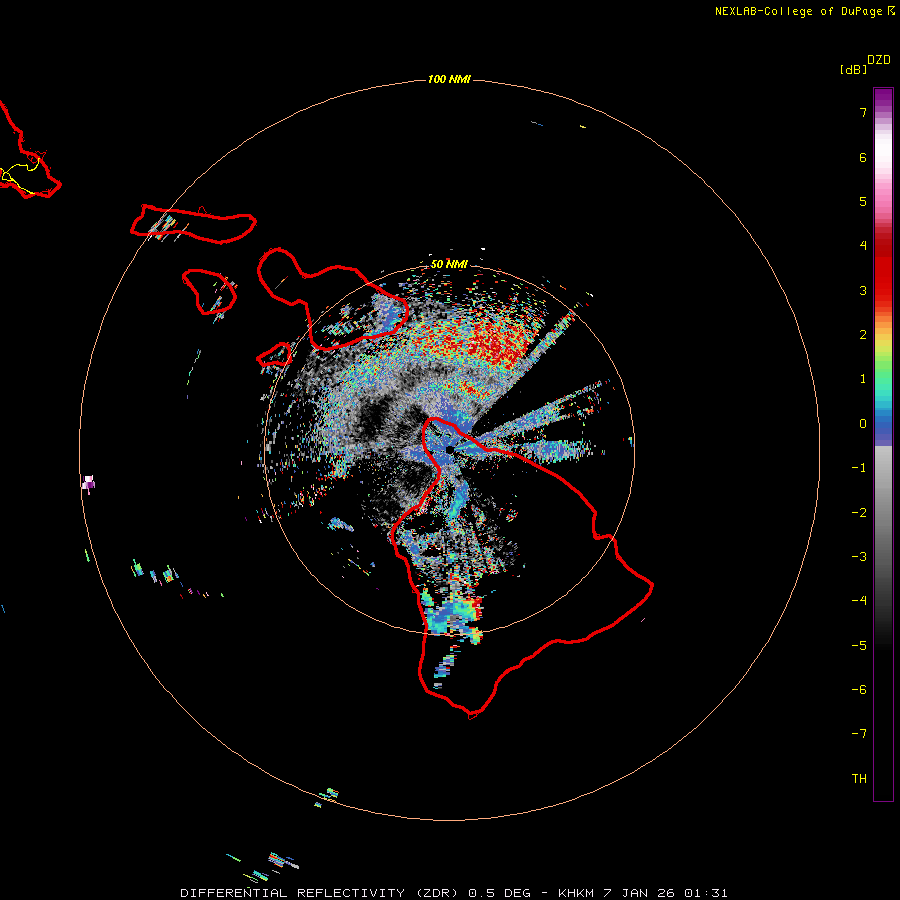Click the 0.5 DEG elevation text
The width and height of the screenshot is (900, 900).
(x=499, y=893)
